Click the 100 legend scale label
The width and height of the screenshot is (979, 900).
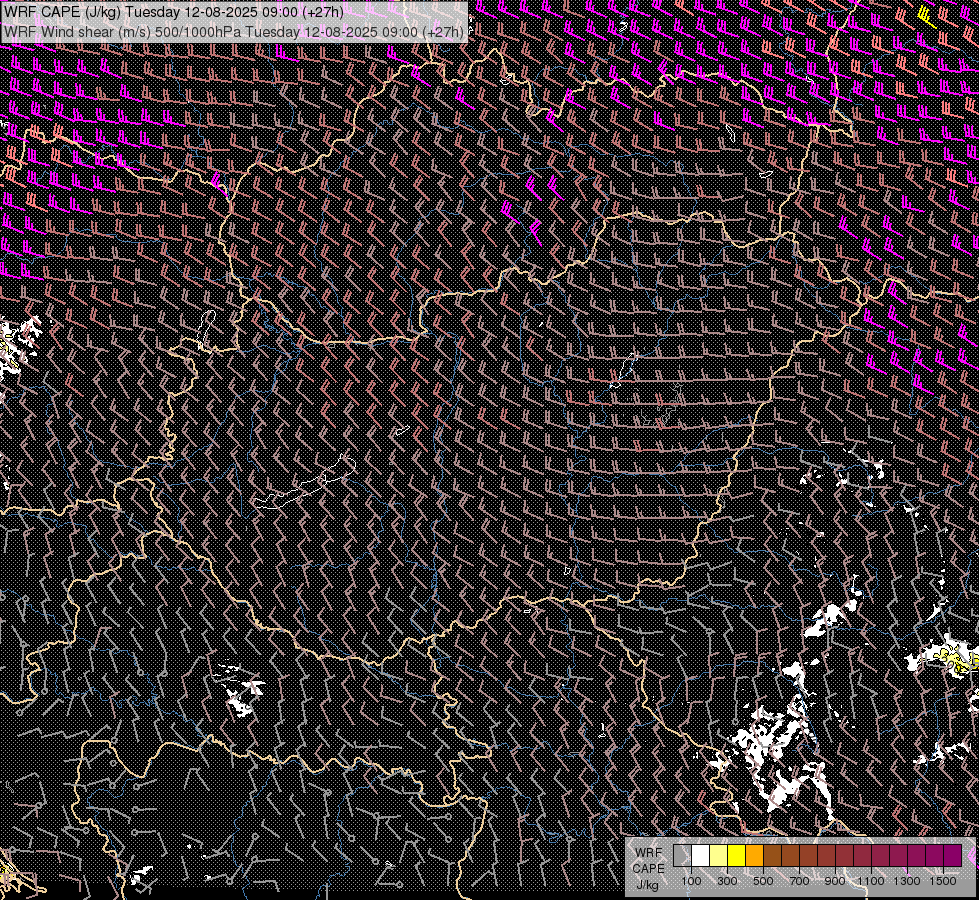pos(691,881)
